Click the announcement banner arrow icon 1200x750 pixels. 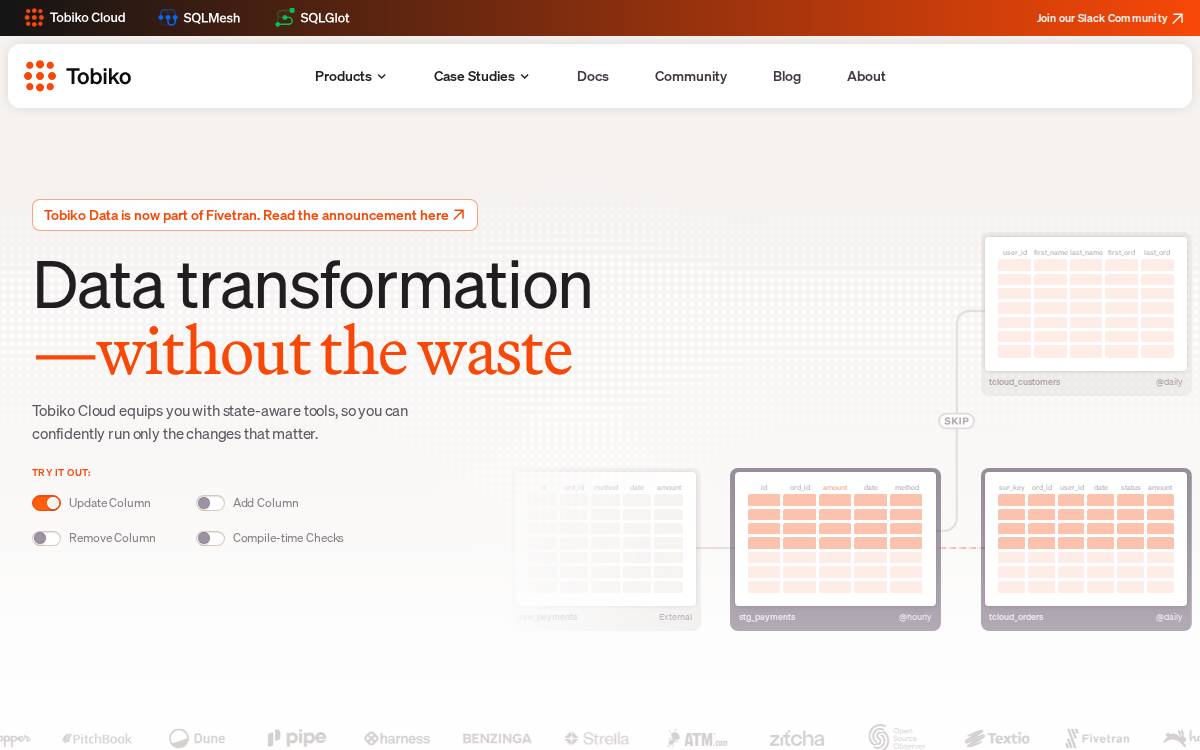[x=459, y=215]
